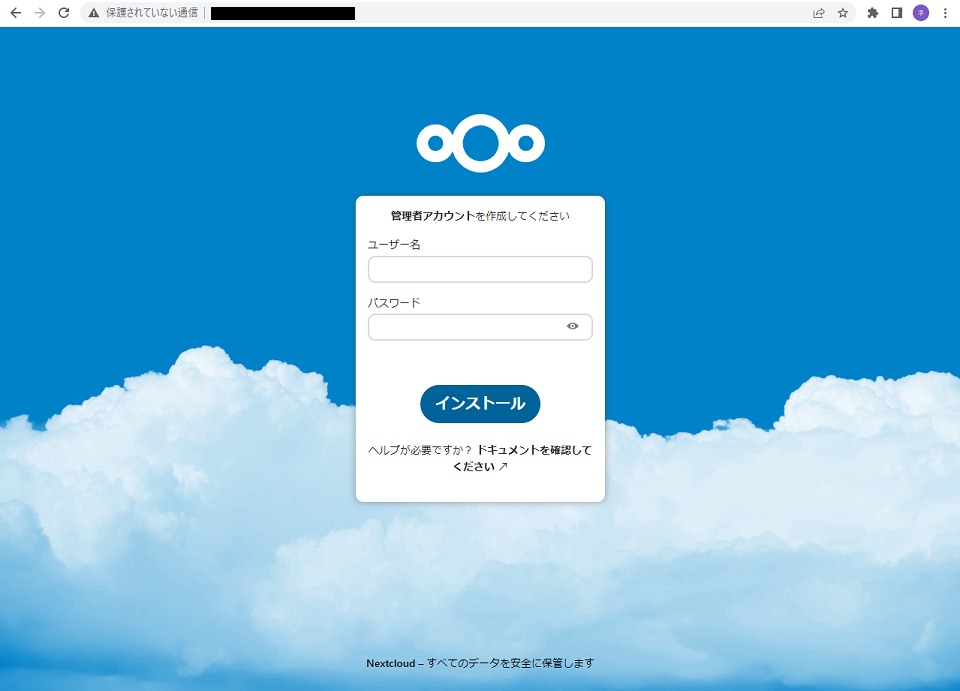The height and width of the screenshot is (691, 960).
Task: Click the ヘルプが必要ですか？ text
Action: point(420,450)
